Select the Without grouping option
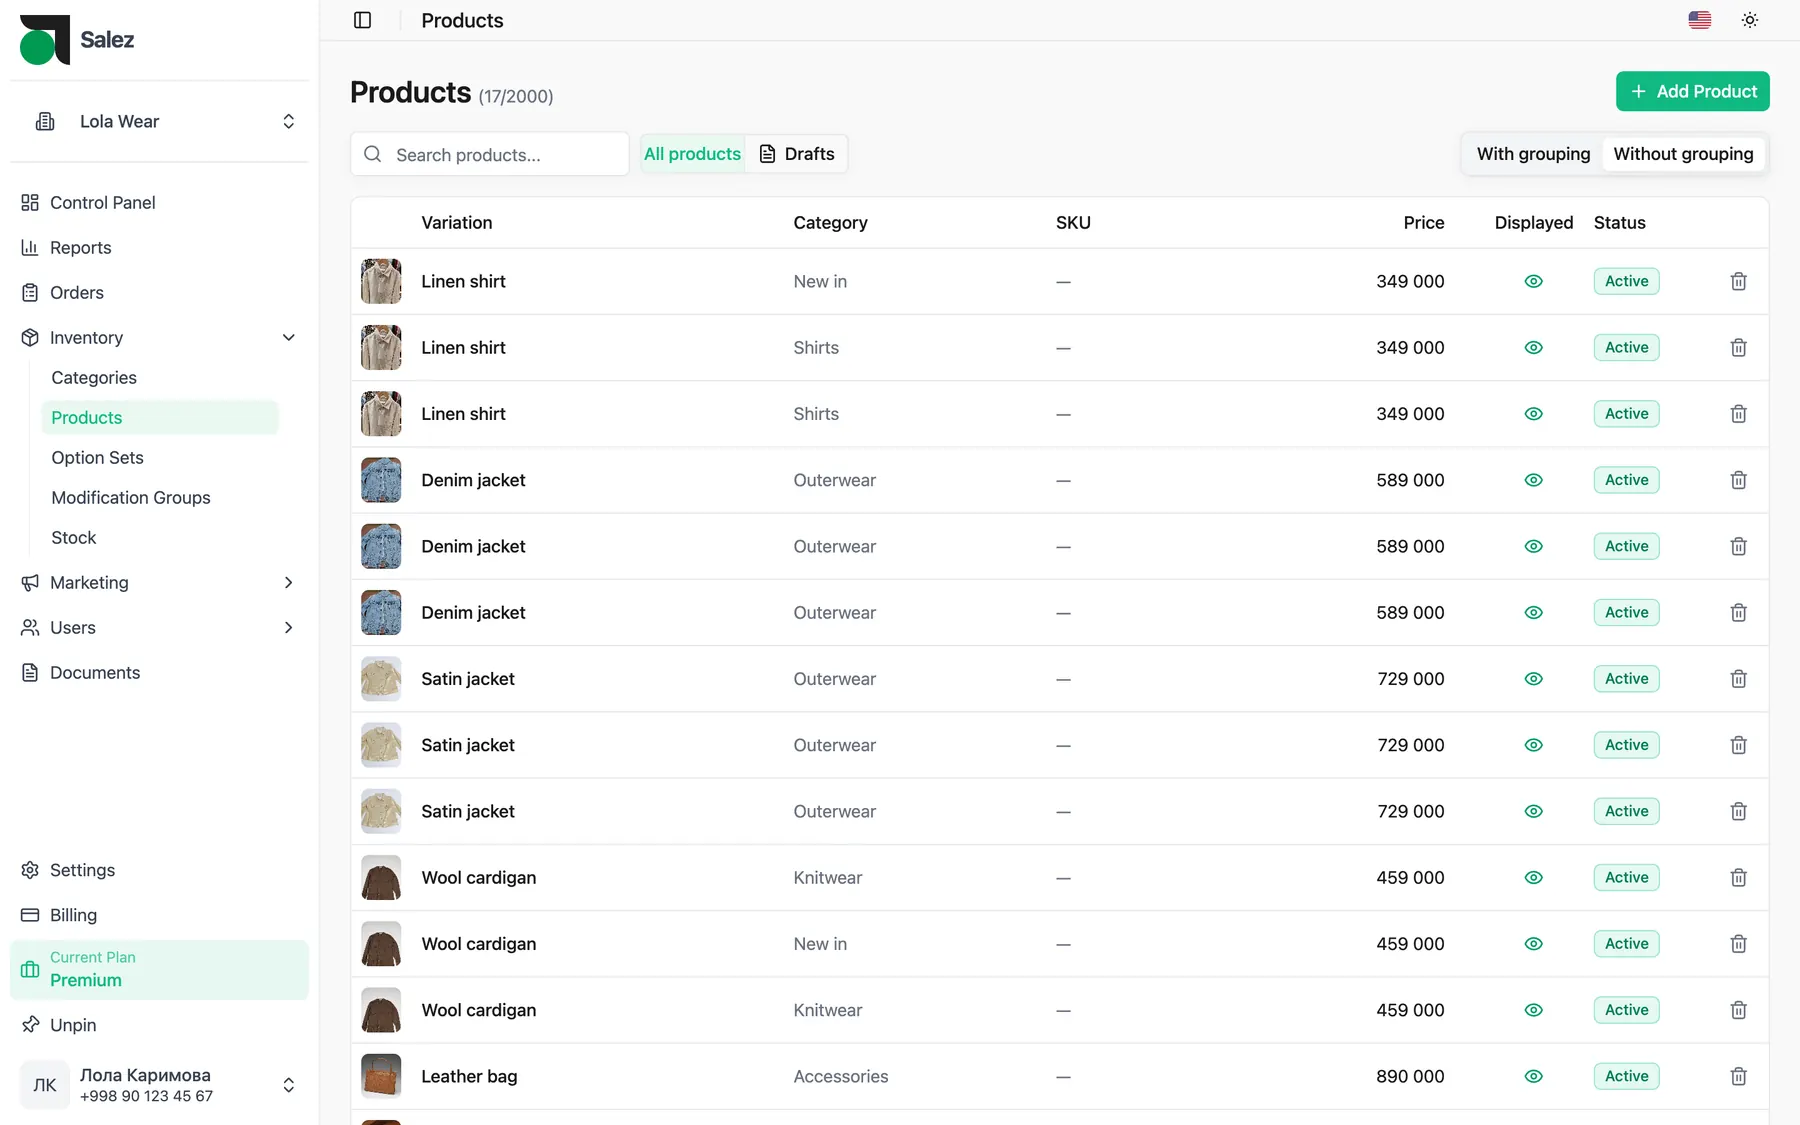 coord(1683,154)
